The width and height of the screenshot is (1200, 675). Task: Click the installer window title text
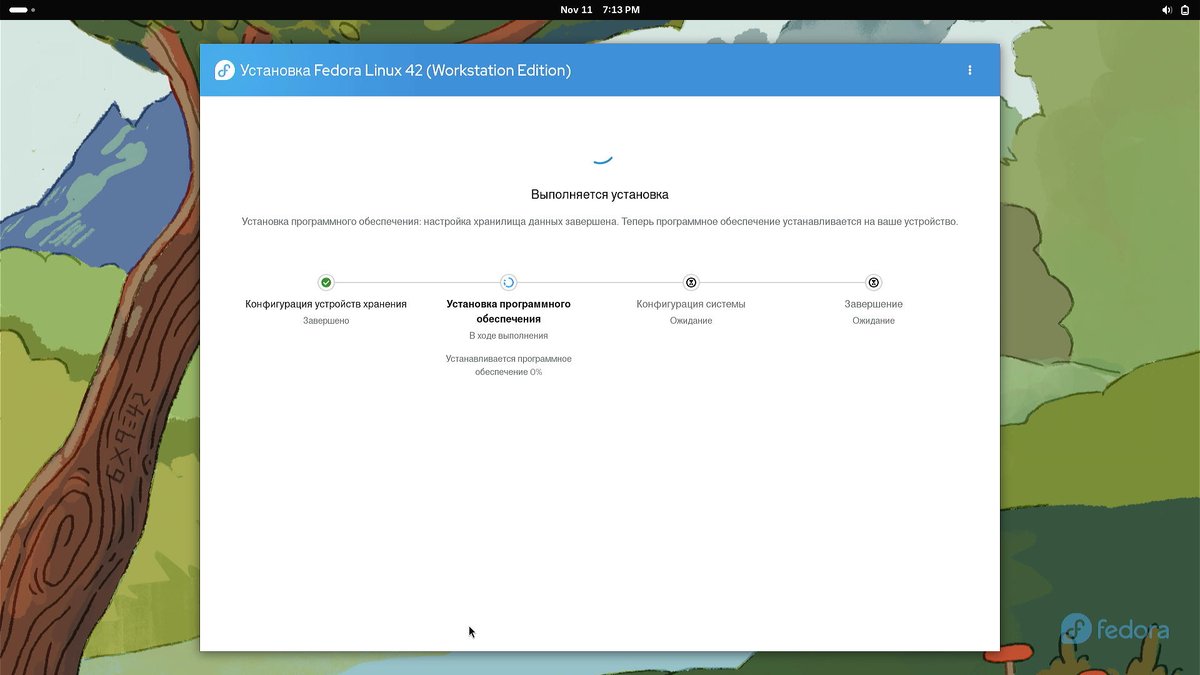(406, 71)
